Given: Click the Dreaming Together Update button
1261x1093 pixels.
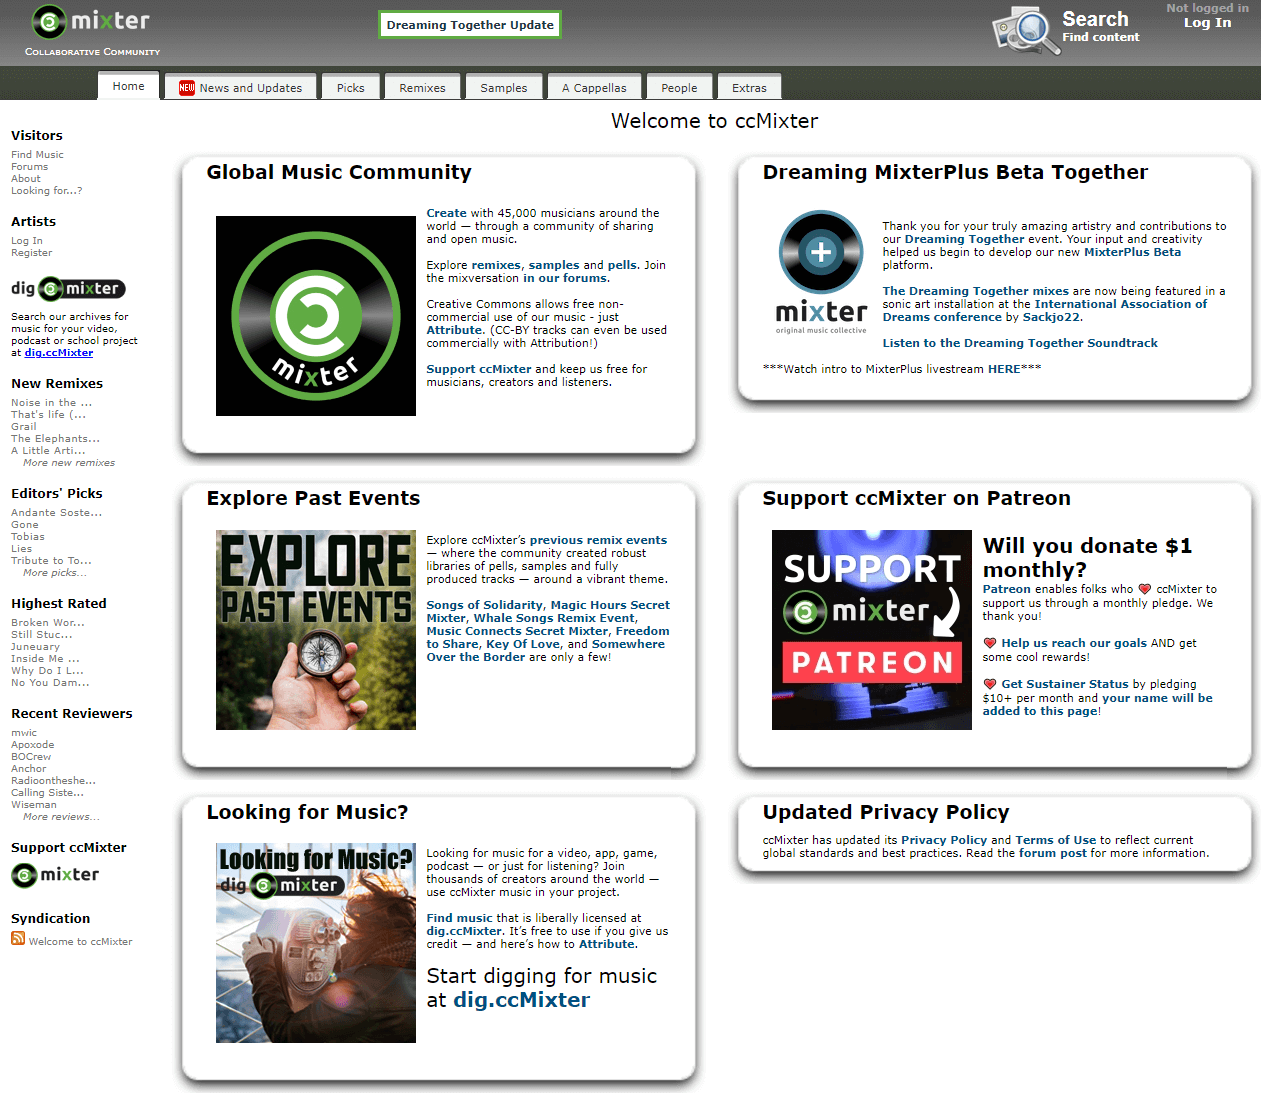Looking at the screenshot, I should point(470,25).
